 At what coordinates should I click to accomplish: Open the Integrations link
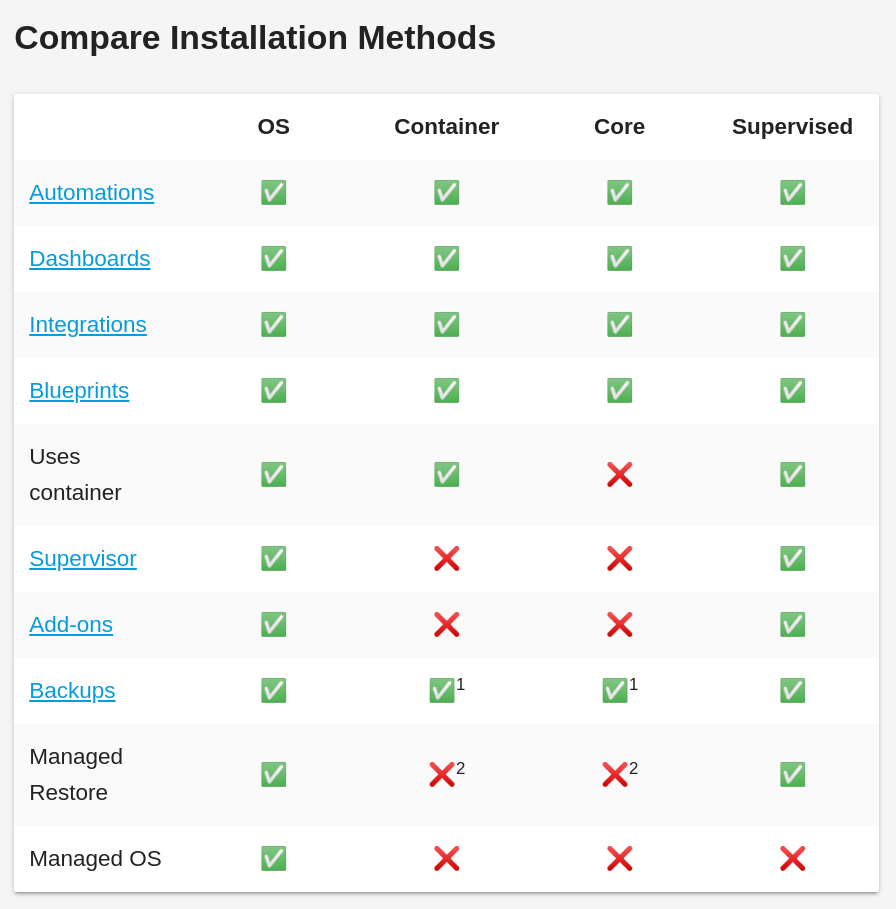pyautogui.click(x=88, y=325)
